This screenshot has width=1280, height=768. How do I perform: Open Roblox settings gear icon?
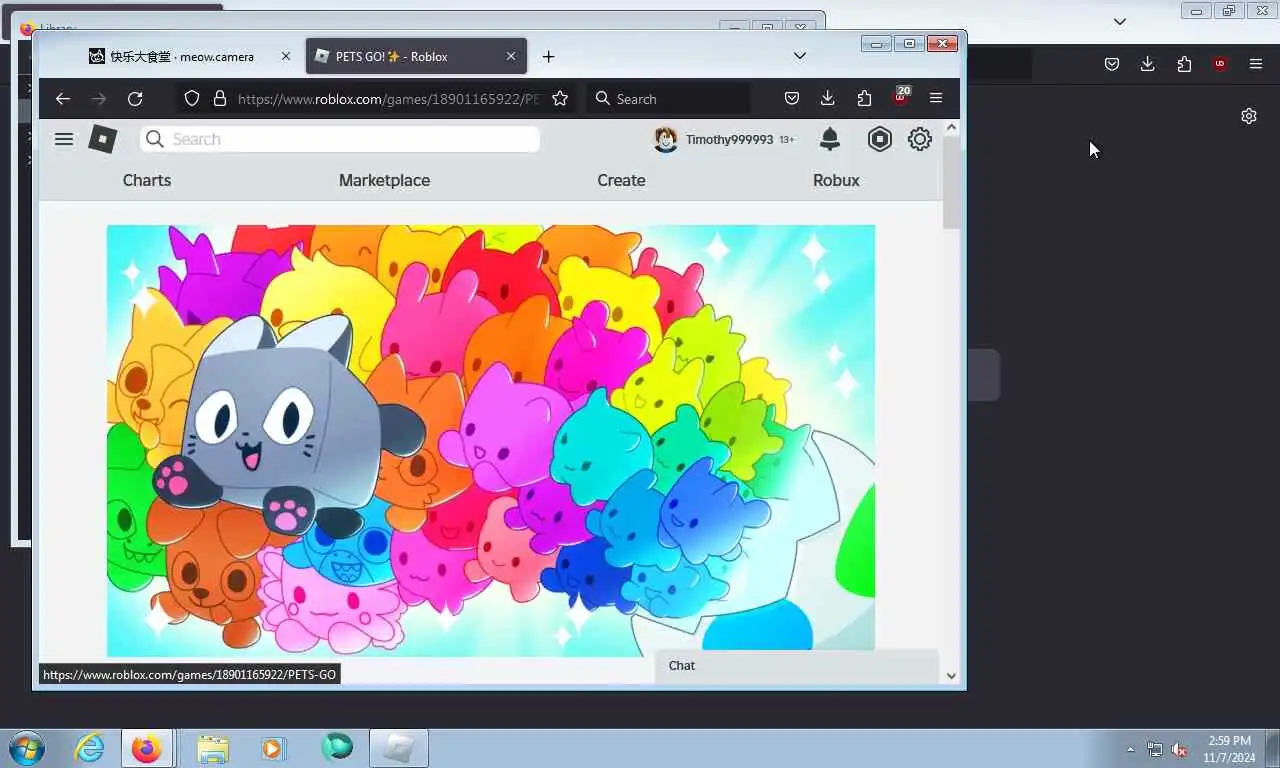pos(920,139)
